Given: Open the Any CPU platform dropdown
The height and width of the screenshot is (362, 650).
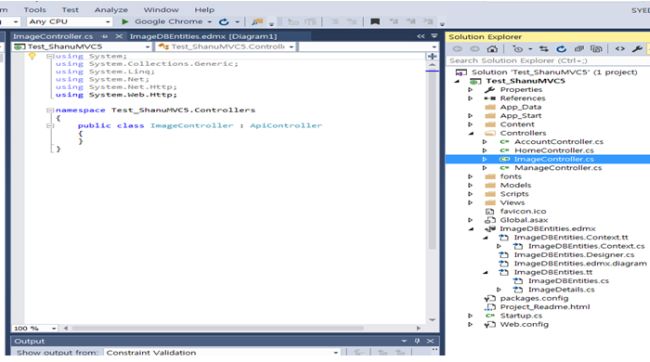Looking at the screenshot, I should click(x=69, y=22).
